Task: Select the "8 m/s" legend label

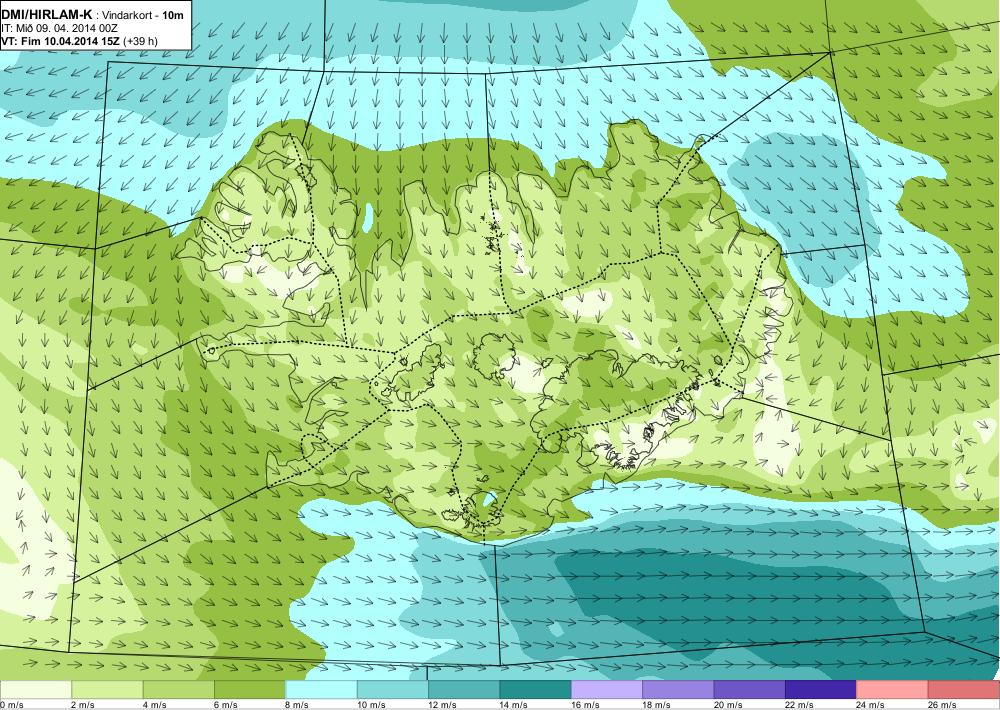Action: coord(297,705)
